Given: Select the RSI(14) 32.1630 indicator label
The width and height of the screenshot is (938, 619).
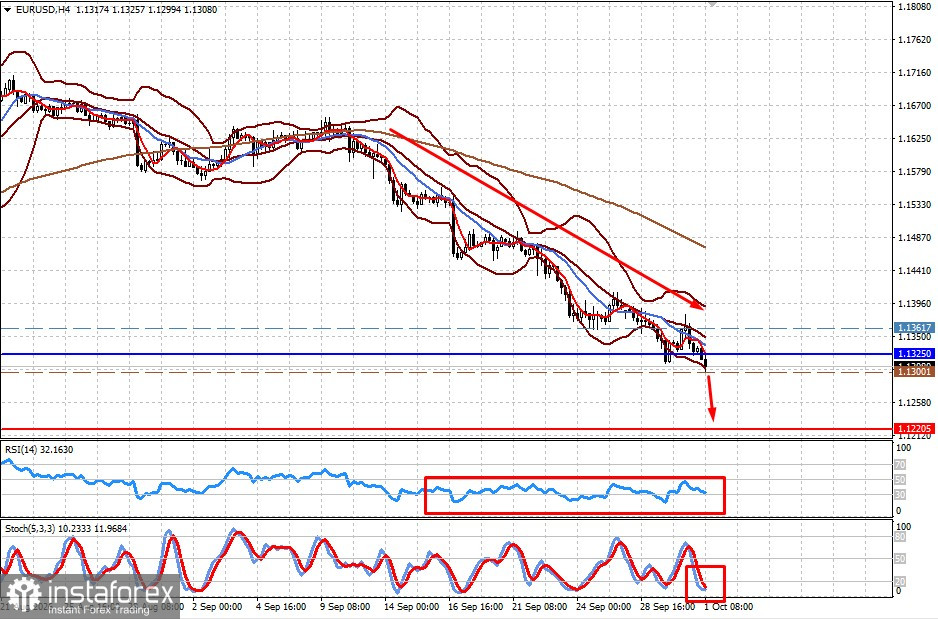Looking at the screenshot, I should pyautogui.click(x=39, y=449).
